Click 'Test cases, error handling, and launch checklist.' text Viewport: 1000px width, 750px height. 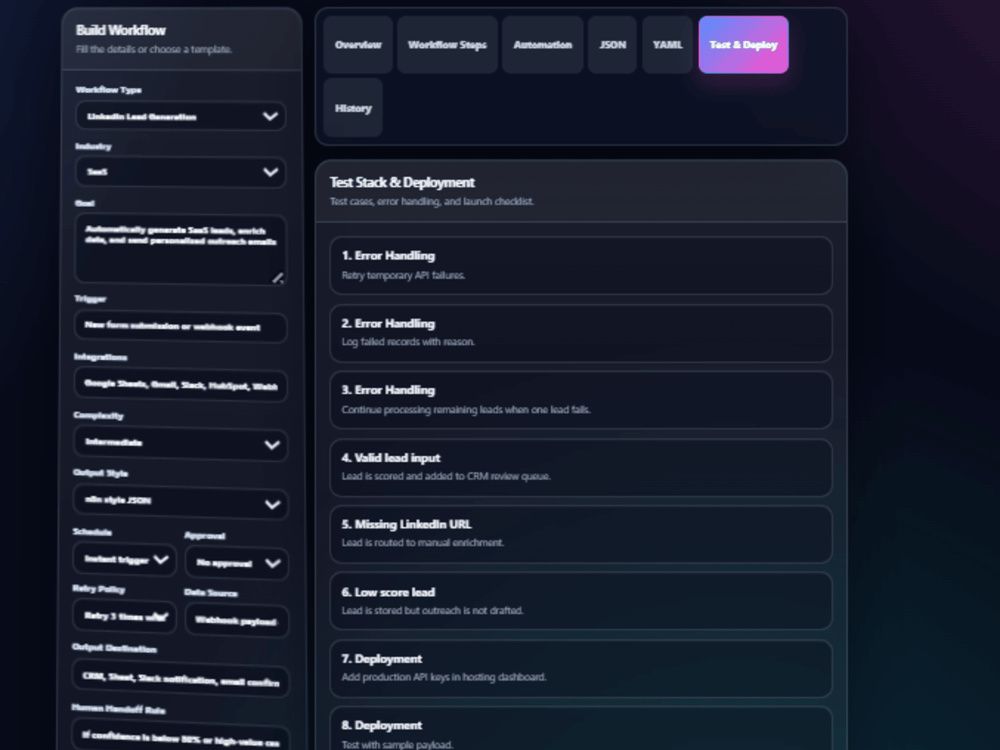[x=432, y=202]
